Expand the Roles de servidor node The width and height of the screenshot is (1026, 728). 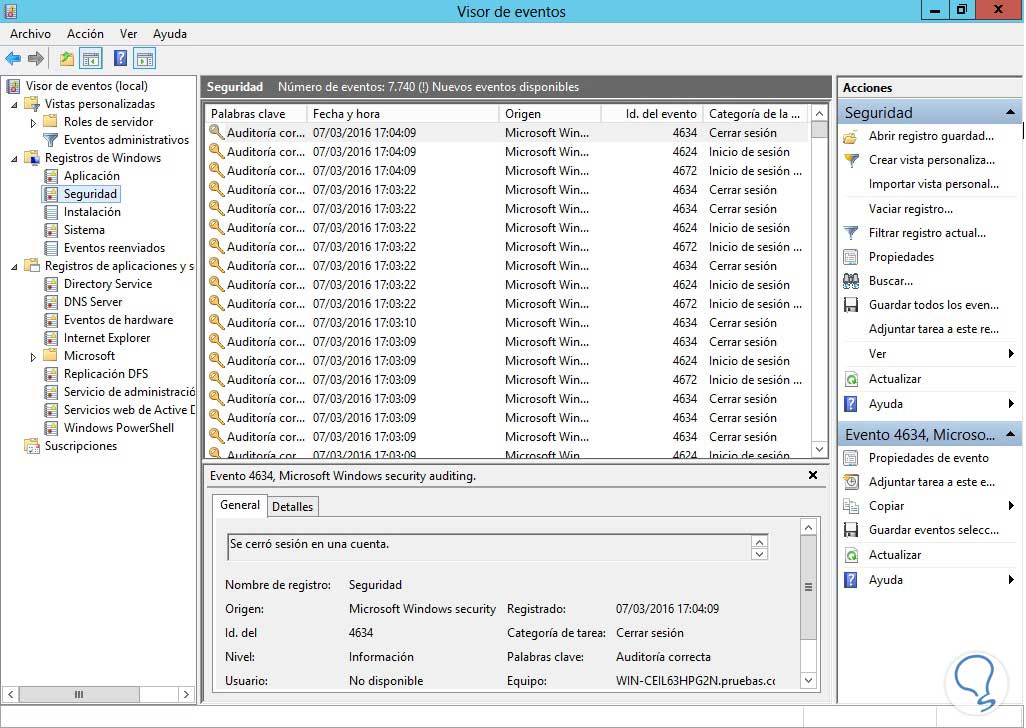(x=33, y=122)
